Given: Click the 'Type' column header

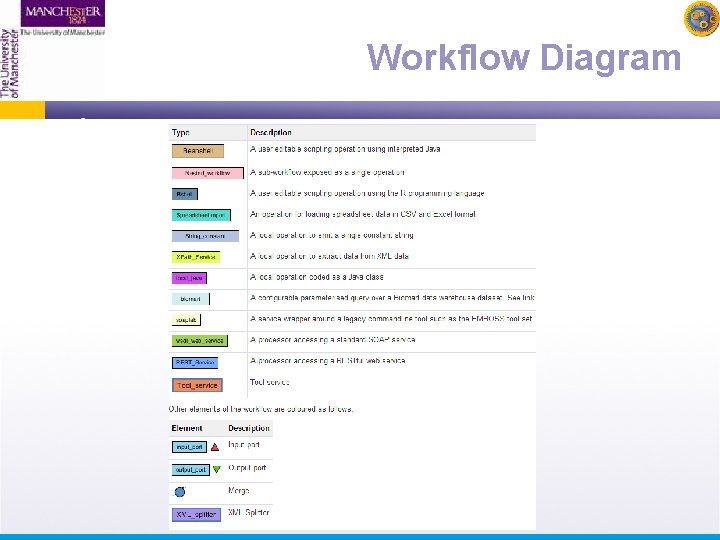Looking at the screenshot, I should [x=181, y=133].
